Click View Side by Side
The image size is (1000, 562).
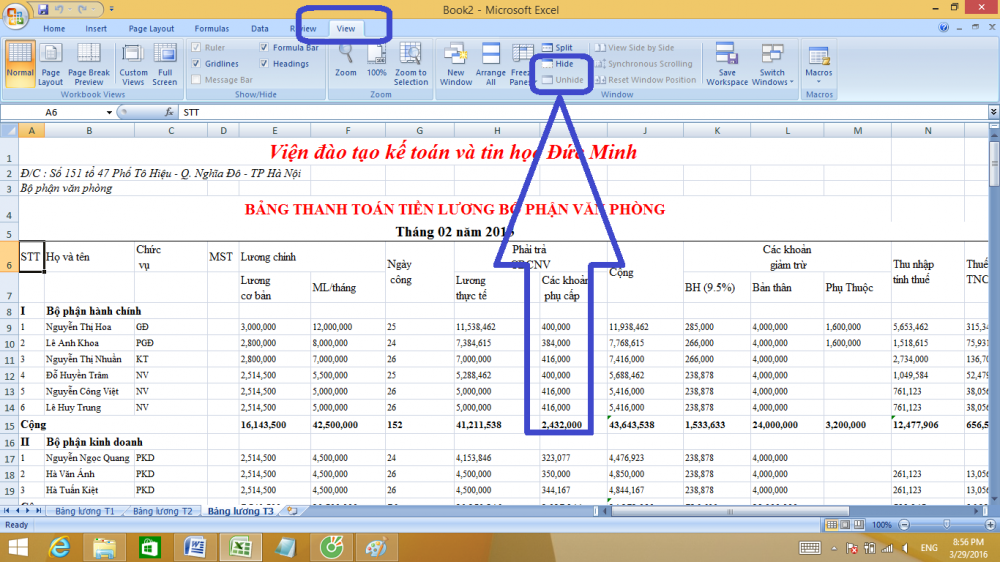click(635, 47)
